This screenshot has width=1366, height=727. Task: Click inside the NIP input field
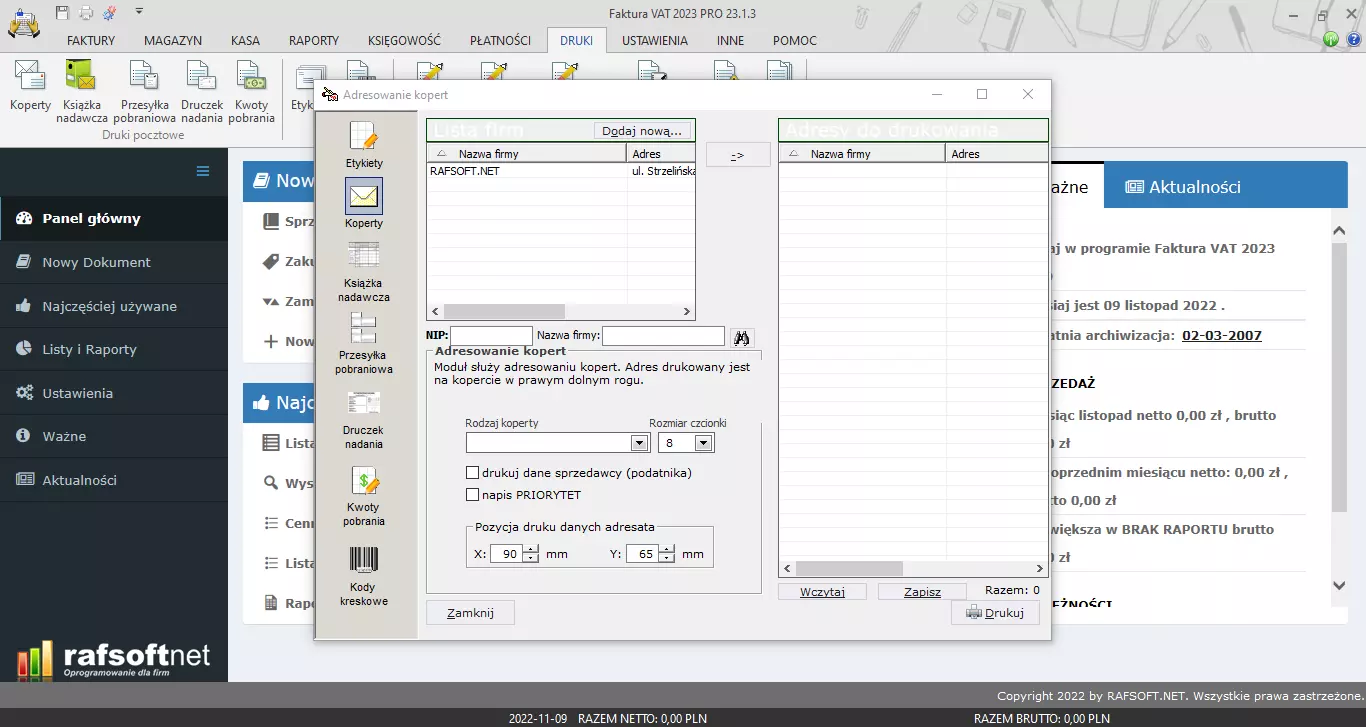tap(490, 336)
